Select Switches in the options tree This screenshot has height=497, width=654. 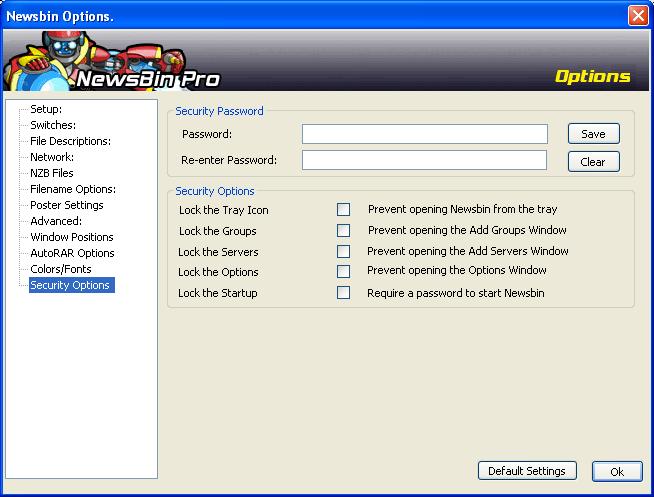tap(53, 125)
